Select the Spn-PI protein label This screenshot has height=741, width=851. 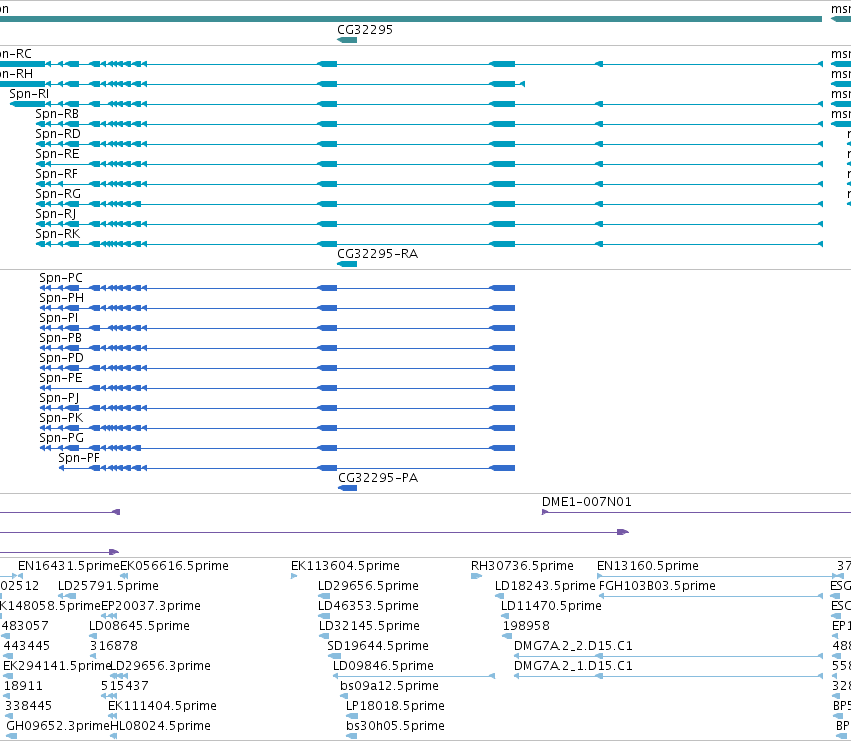pos(59,318)
